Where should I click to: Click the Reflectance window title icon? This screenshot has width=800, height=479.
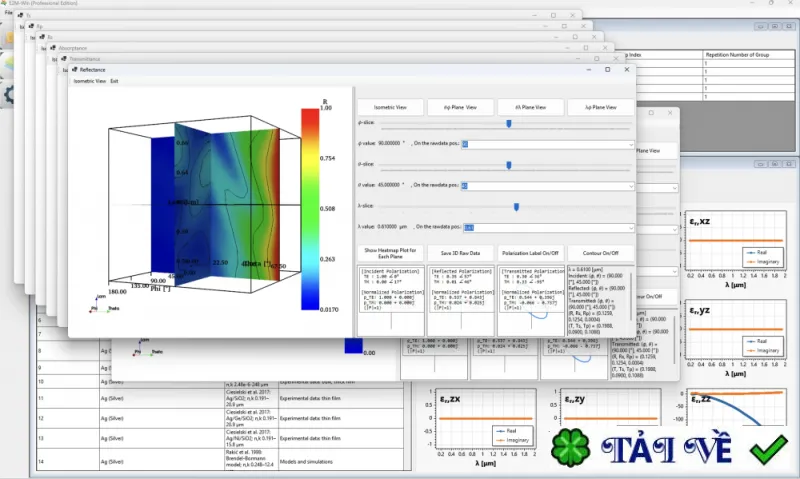[x=74, y=70]
